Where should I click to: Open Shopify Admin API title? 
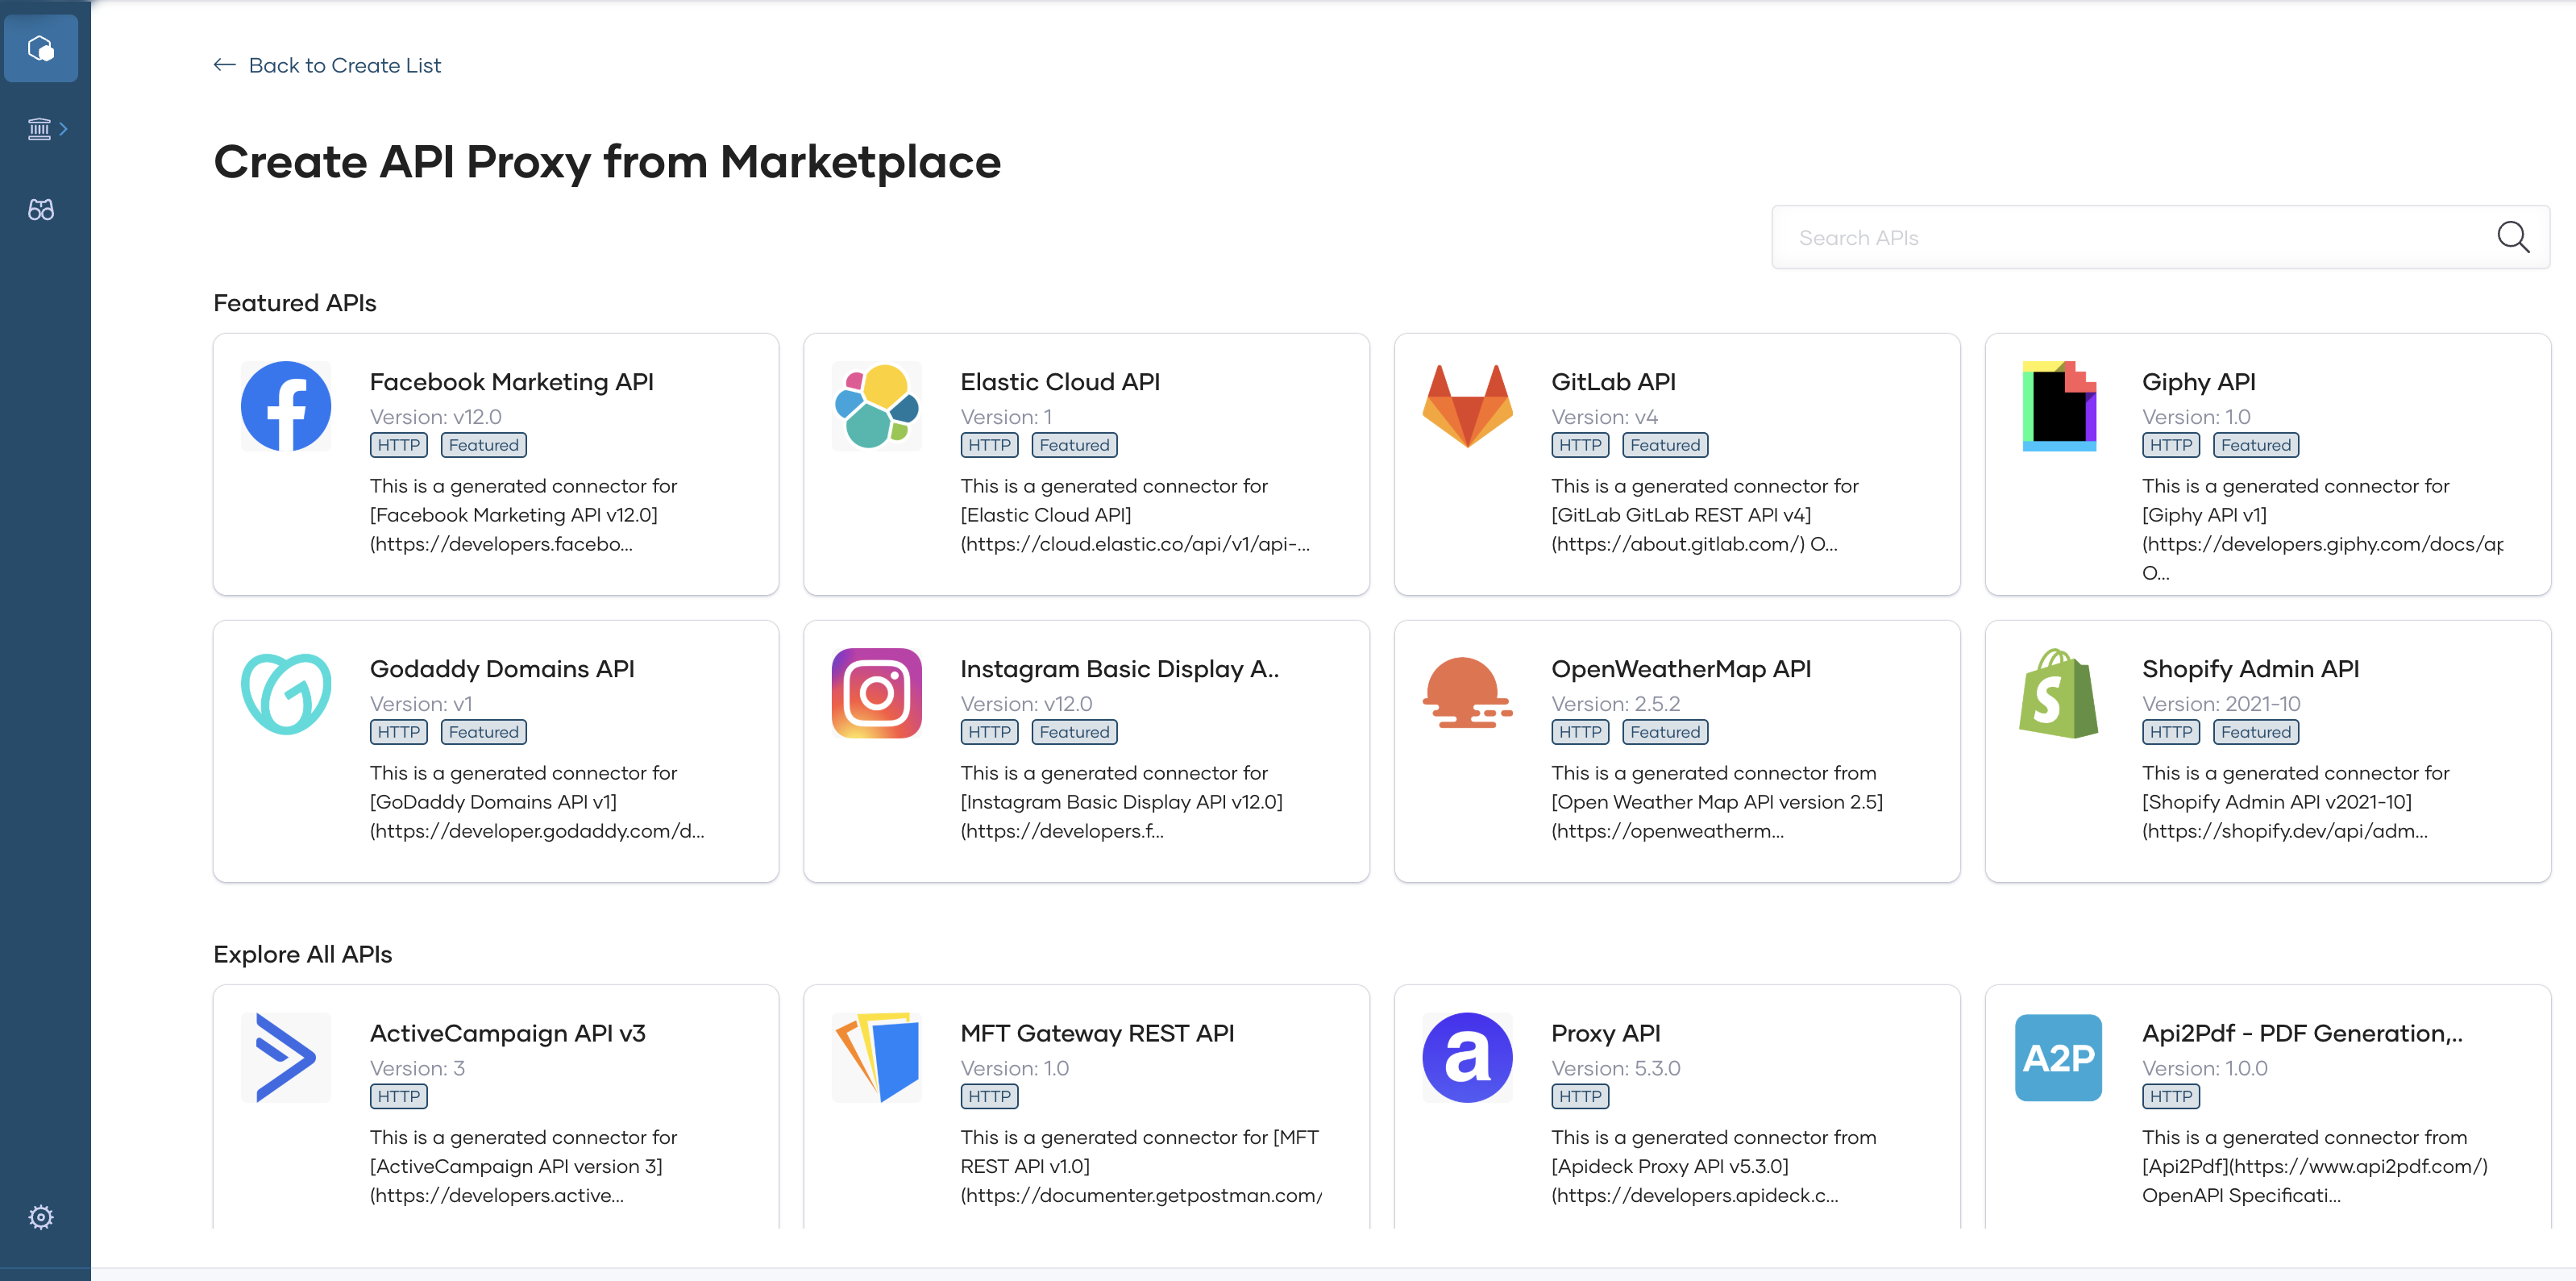click(x=2250, y=669)
